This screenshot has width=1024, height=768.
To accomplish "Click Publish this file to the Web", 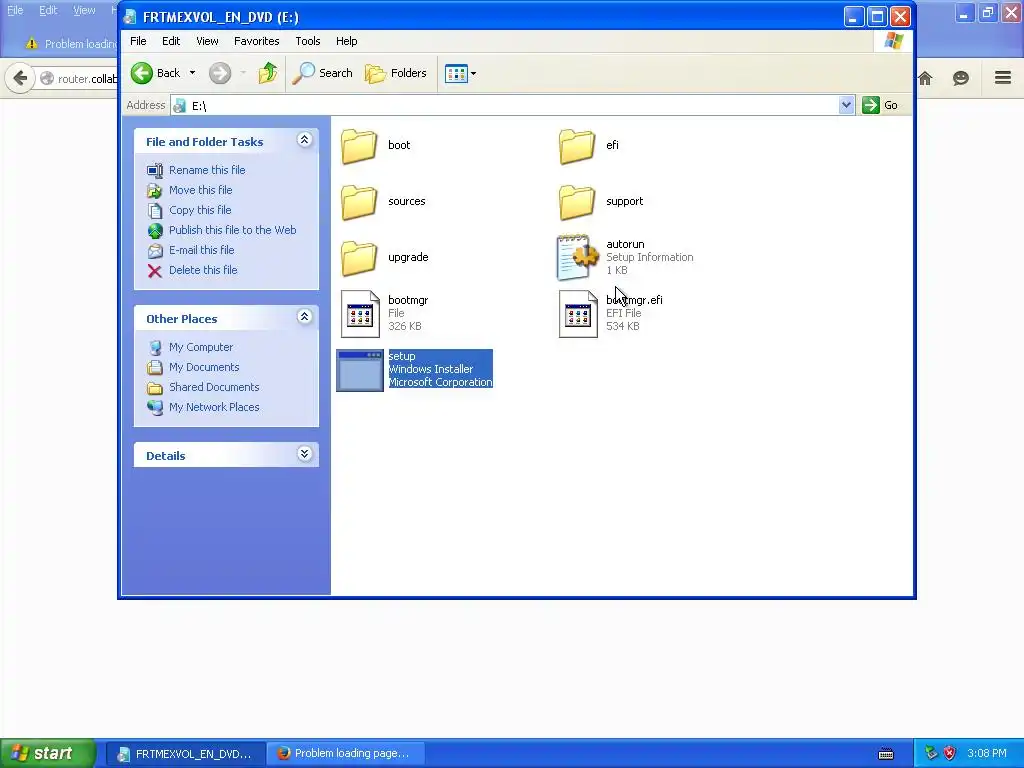I will [232, 230].
